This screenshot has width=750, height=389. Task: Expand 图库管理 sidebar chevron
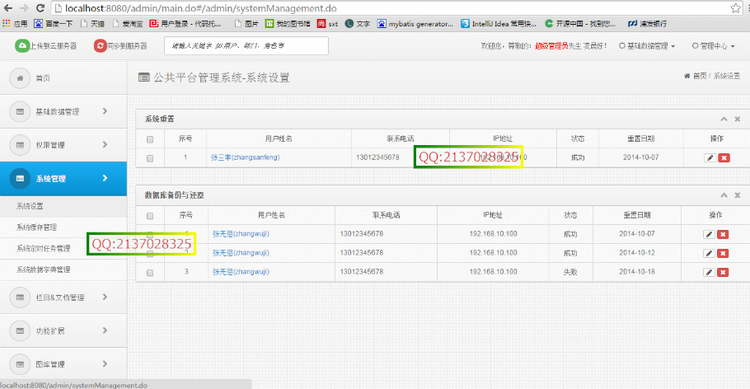[105, 364]
